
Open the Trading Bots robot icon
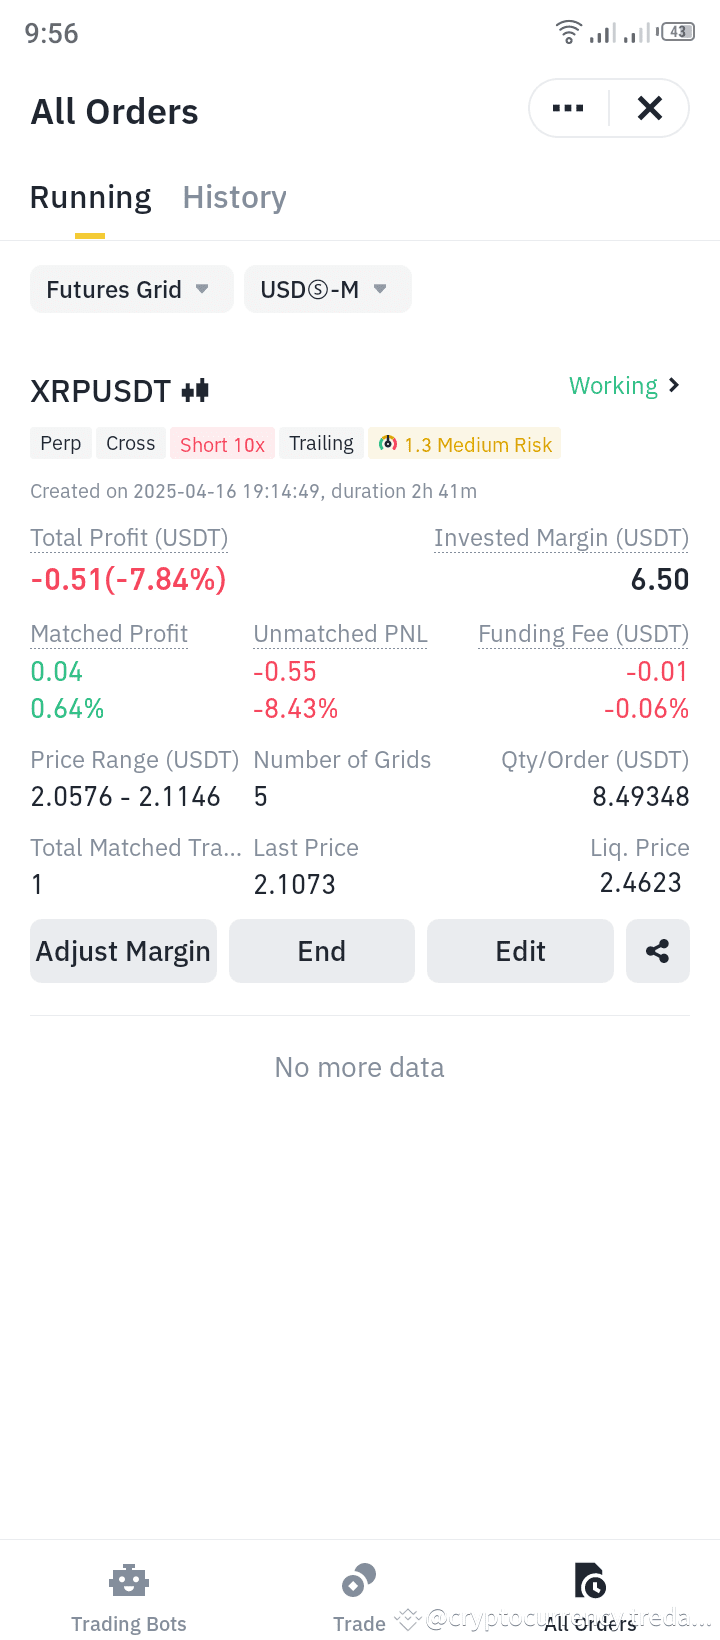[x=129, y=1581]
